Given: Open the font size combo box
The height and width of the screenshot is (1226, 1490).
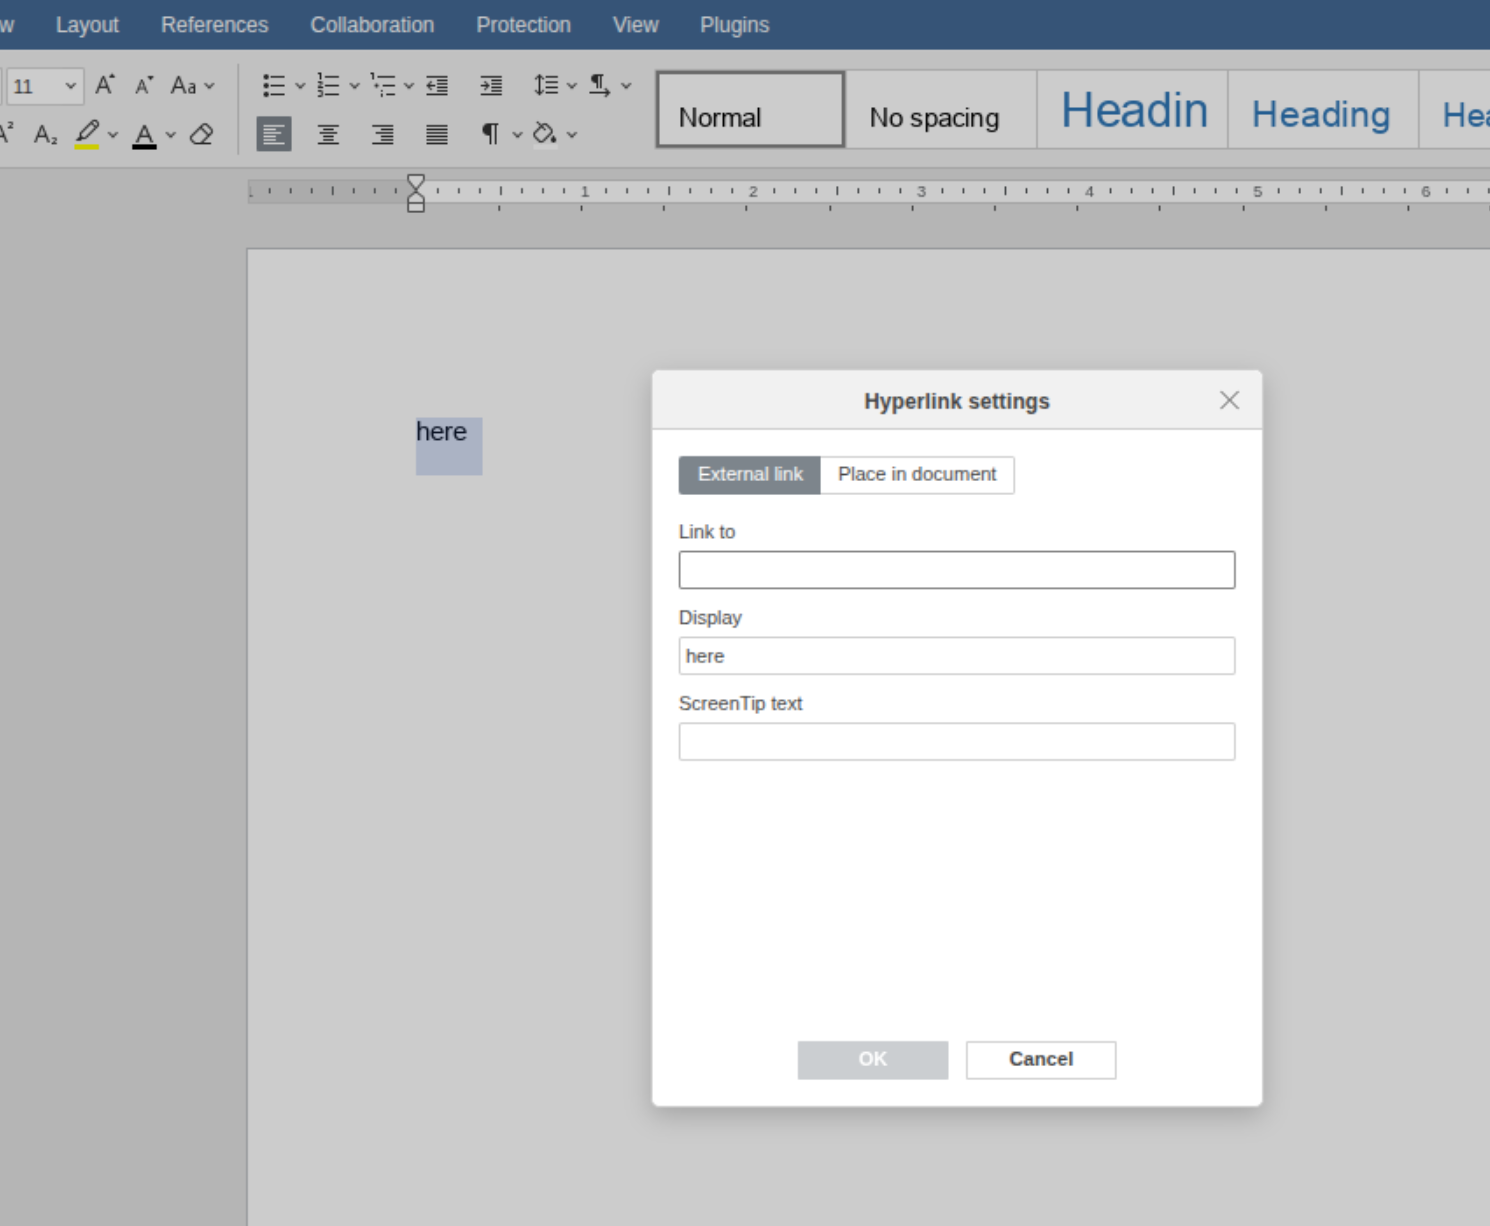Looking at the screenshot, I should pyautogui.click(x=45, y=86).
